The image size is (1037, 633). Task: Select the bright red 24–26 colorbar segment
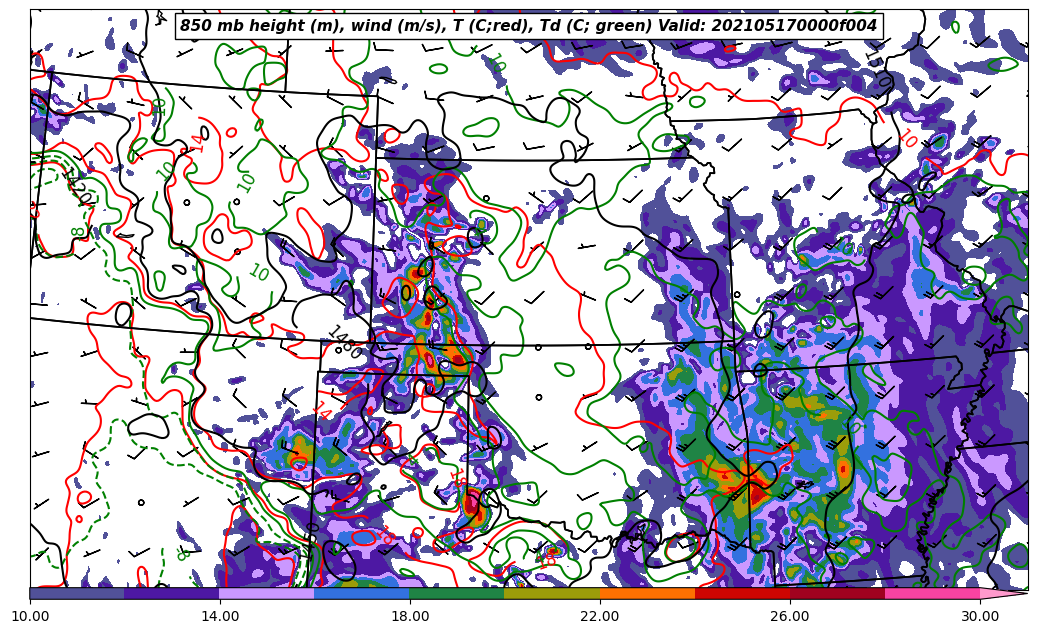[x=742, y=593]
